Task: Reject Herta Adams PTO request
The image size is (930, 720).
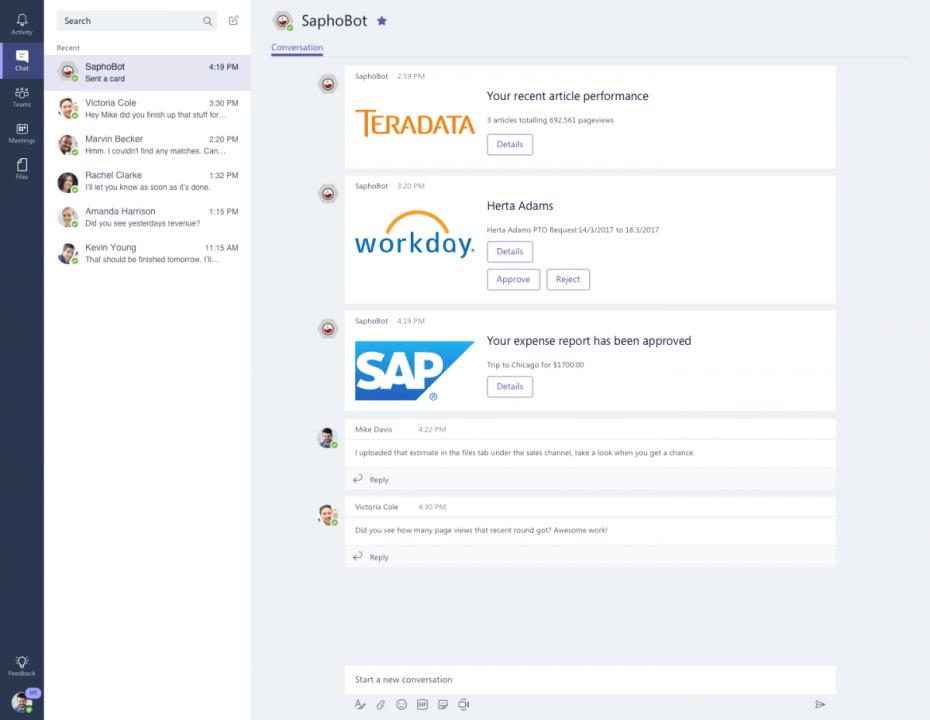Action: [568, 279]
